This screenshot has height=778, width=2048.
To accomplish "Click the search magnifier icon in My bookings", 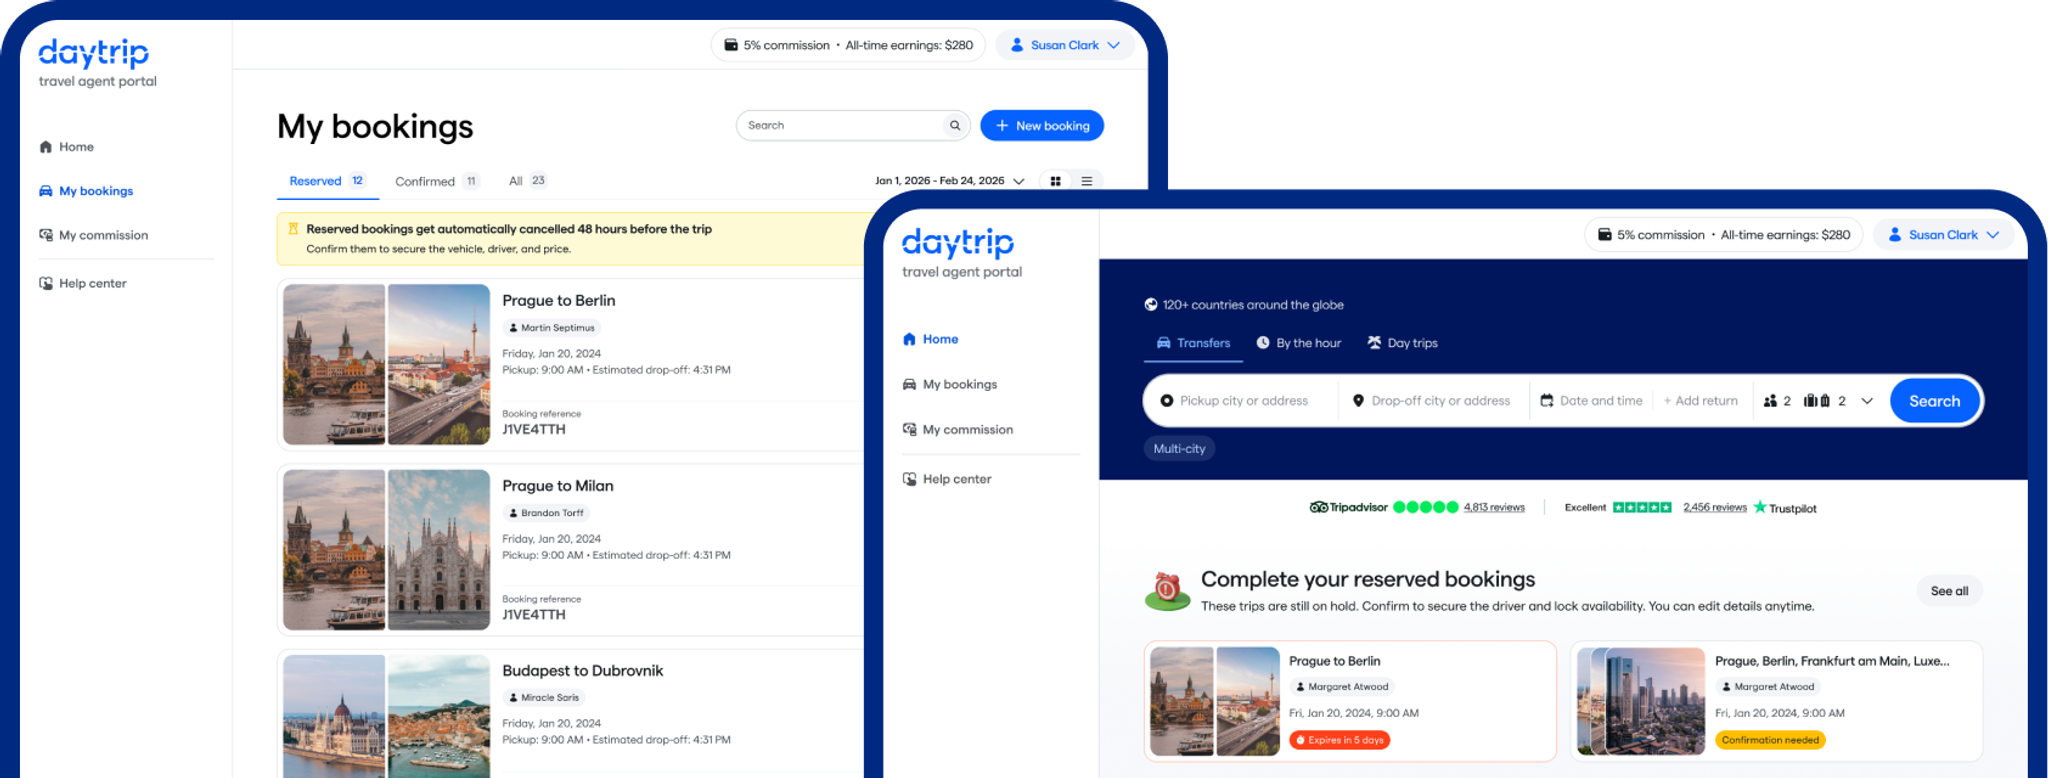I will (x=955, y=126).
